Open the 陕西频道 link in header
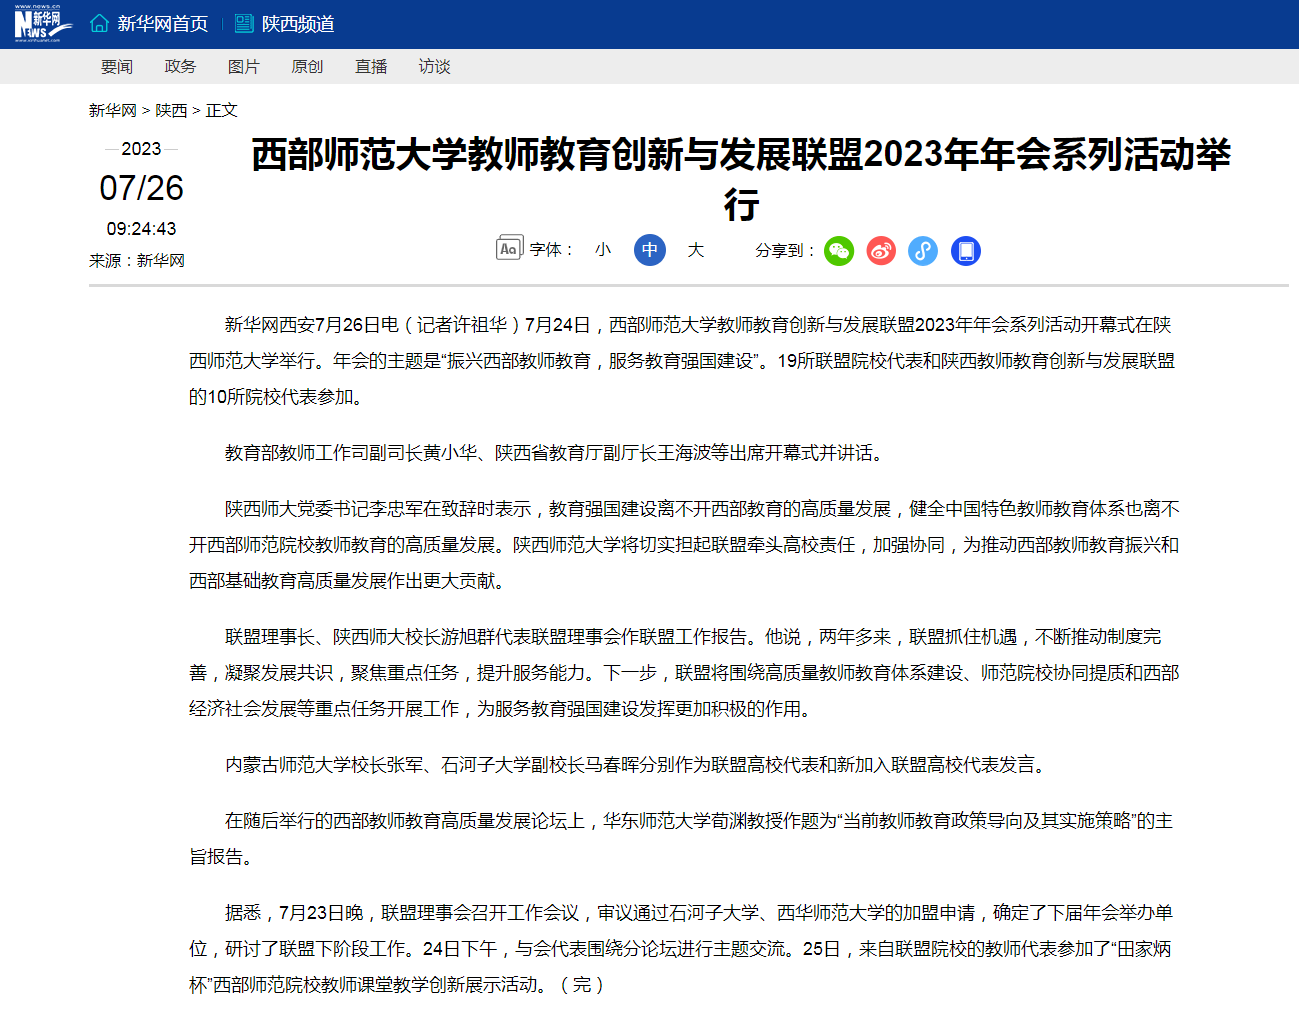1299x1022 pixels. pos(298,24)
